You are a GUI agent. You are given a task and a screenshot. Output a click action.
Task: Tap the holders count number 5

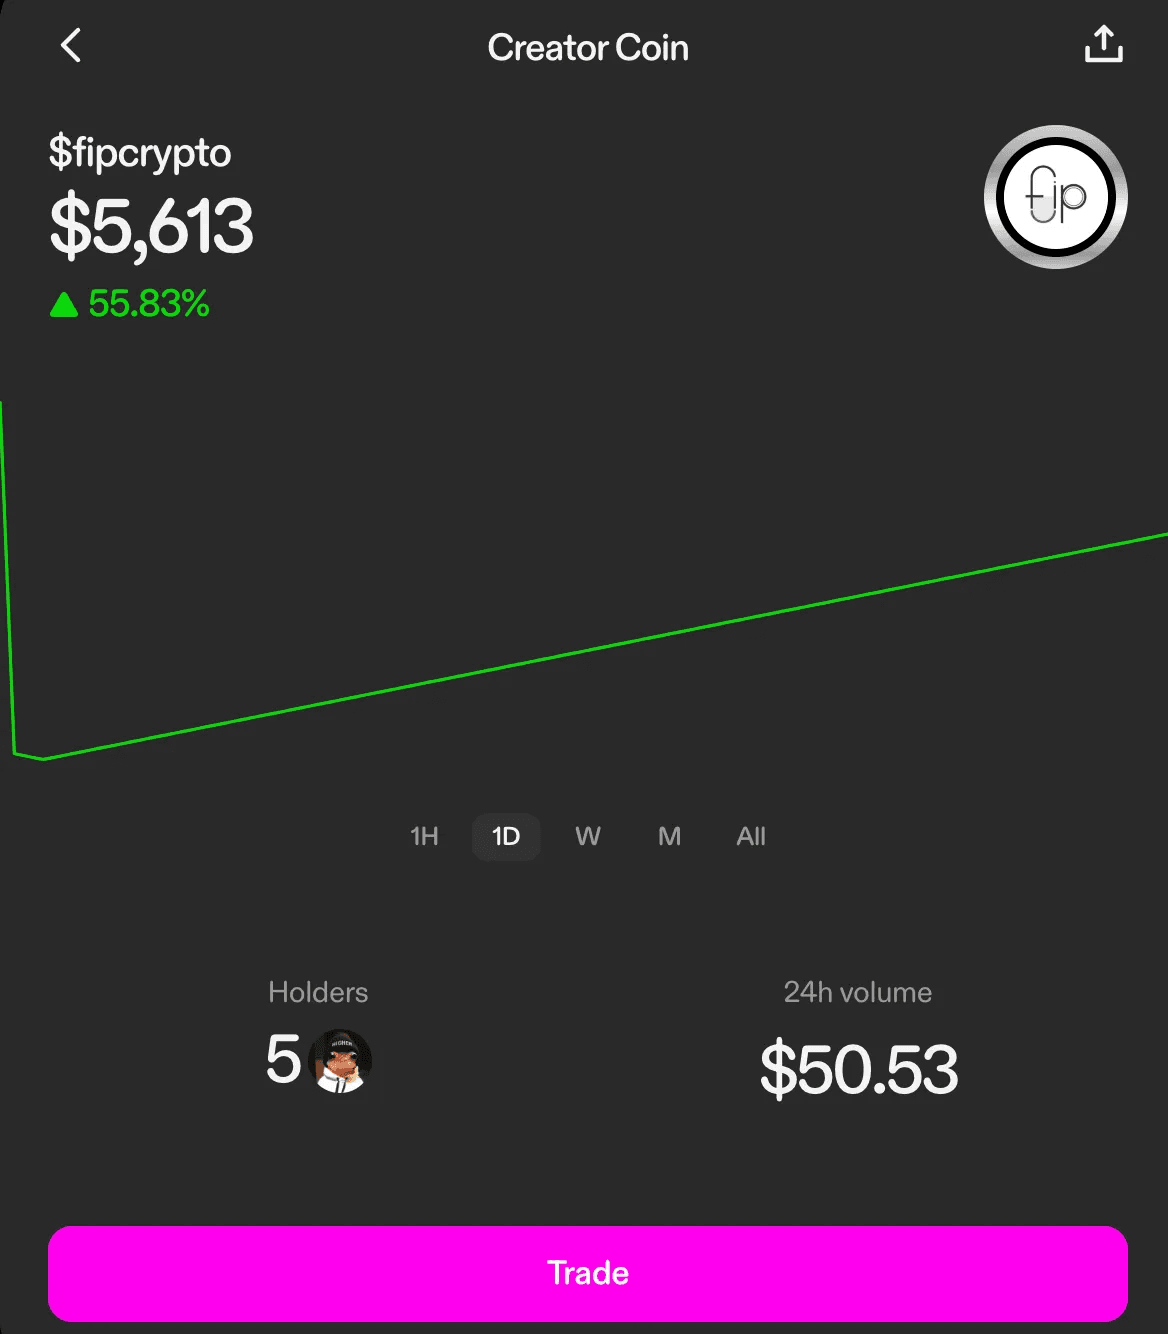[283, 1060]
